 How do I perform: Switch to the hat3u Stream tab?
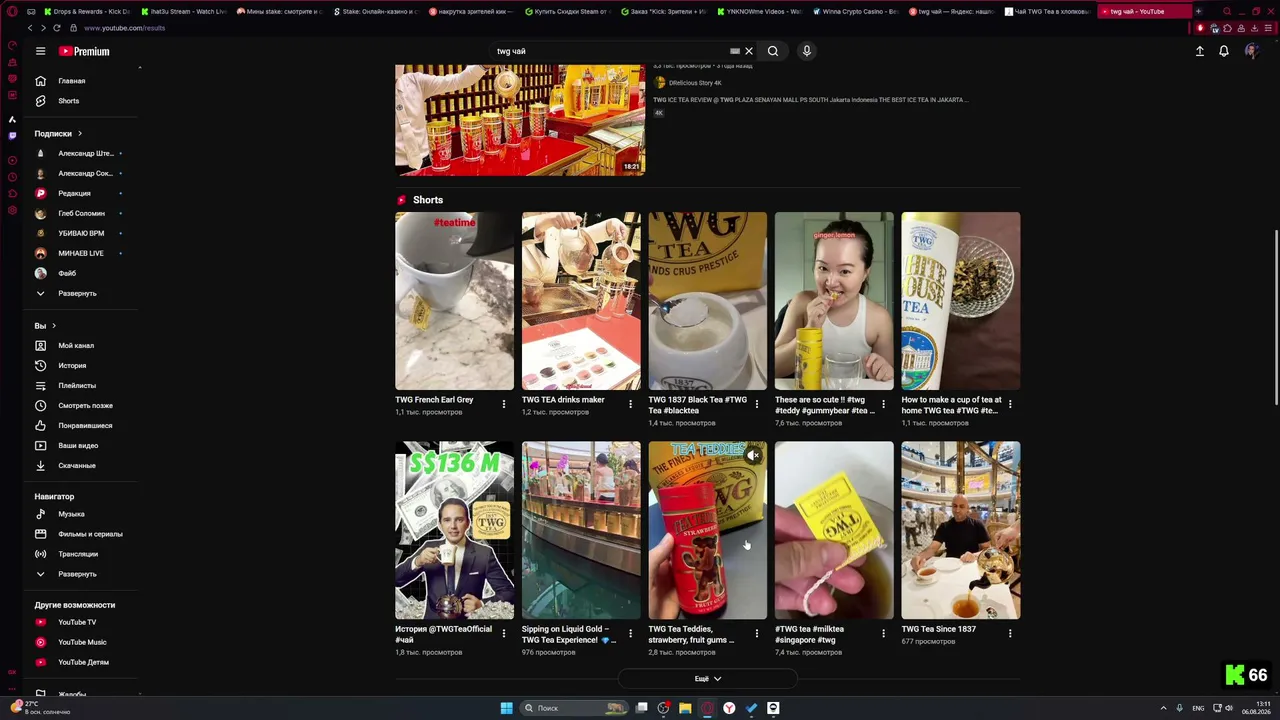point(184,11)
